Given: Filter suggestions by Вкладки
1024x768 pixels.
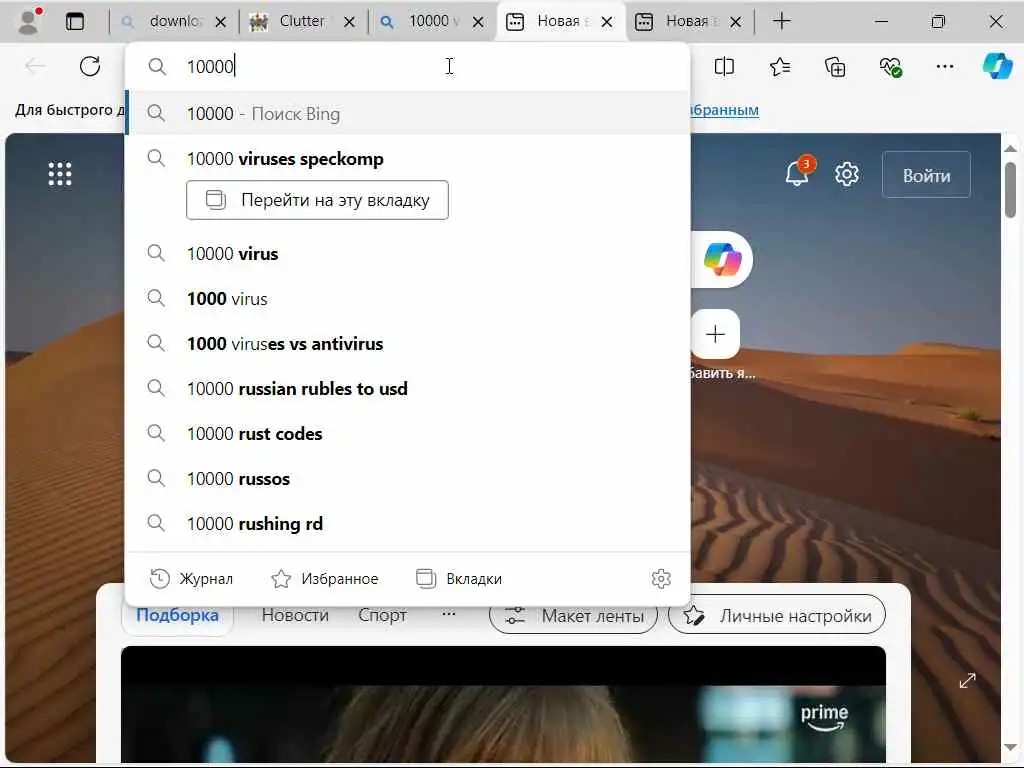Looking at the screenshot, I should [459, 579].
